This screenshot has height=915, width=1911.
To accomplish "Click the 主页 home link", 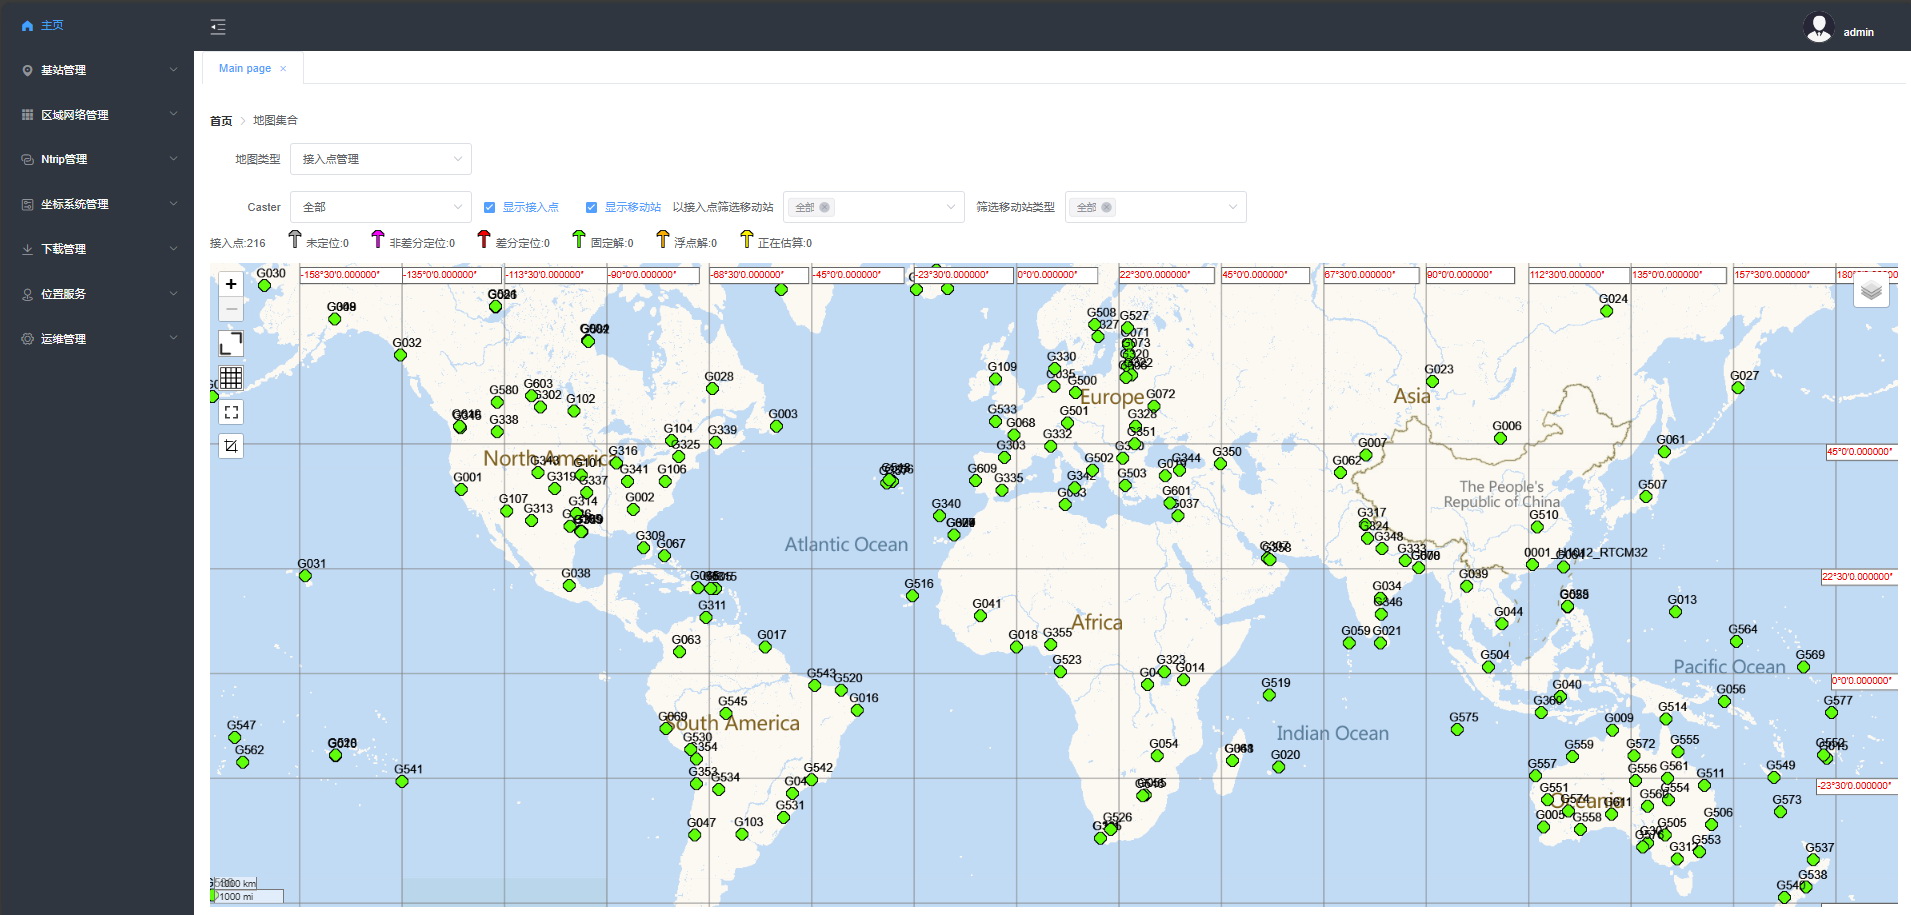I will pos(52,25).
